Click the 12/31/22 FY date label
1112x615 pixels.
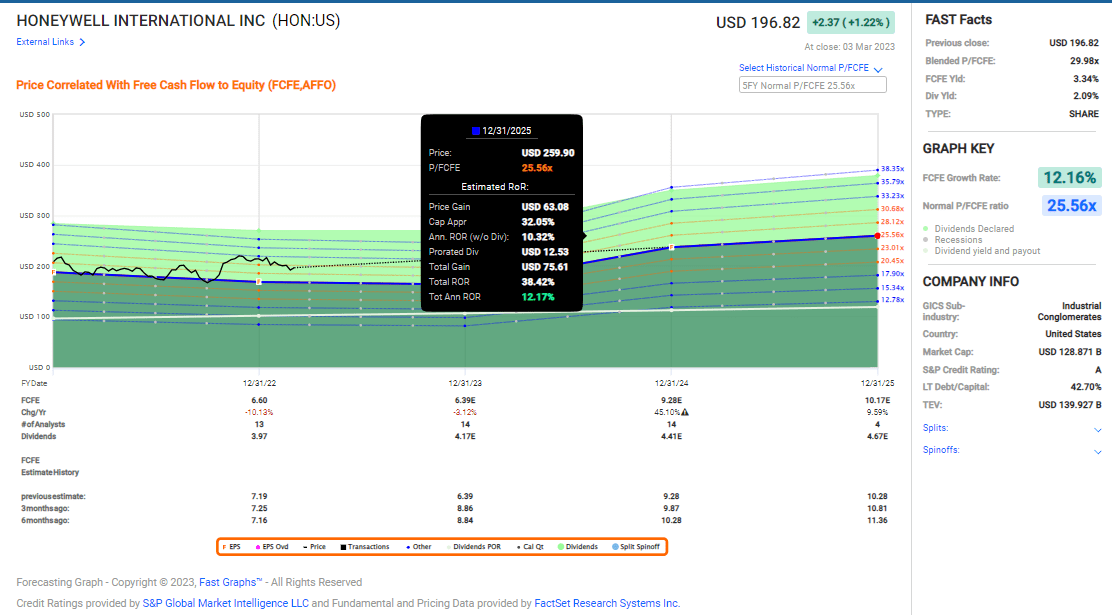[259, 383]
